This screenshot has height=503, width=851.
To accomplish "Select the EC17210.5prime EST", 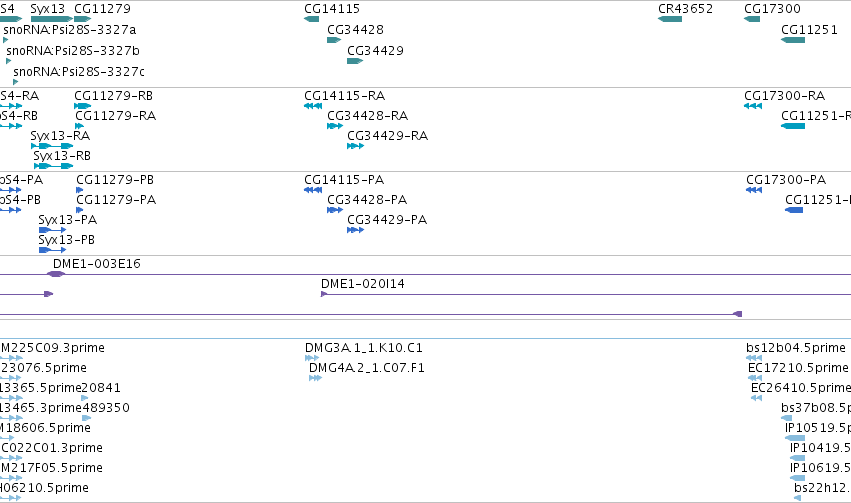I will [755, 378].
